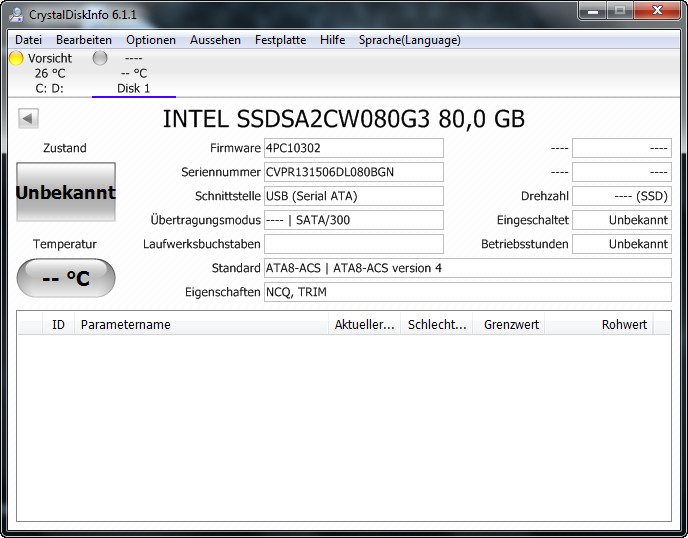Click the Parametername column header

[x=201, y=325]
